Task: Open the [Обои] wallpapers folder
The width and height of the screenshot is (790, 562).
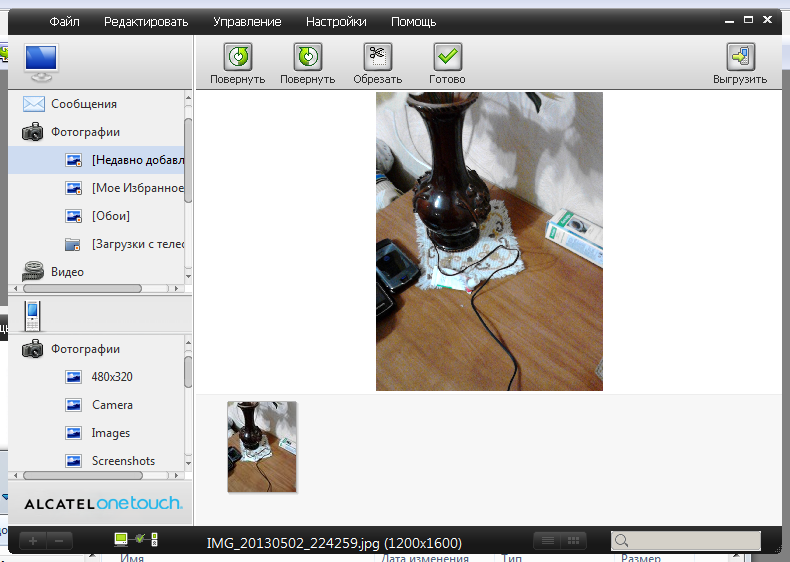Action: point(110,216)
